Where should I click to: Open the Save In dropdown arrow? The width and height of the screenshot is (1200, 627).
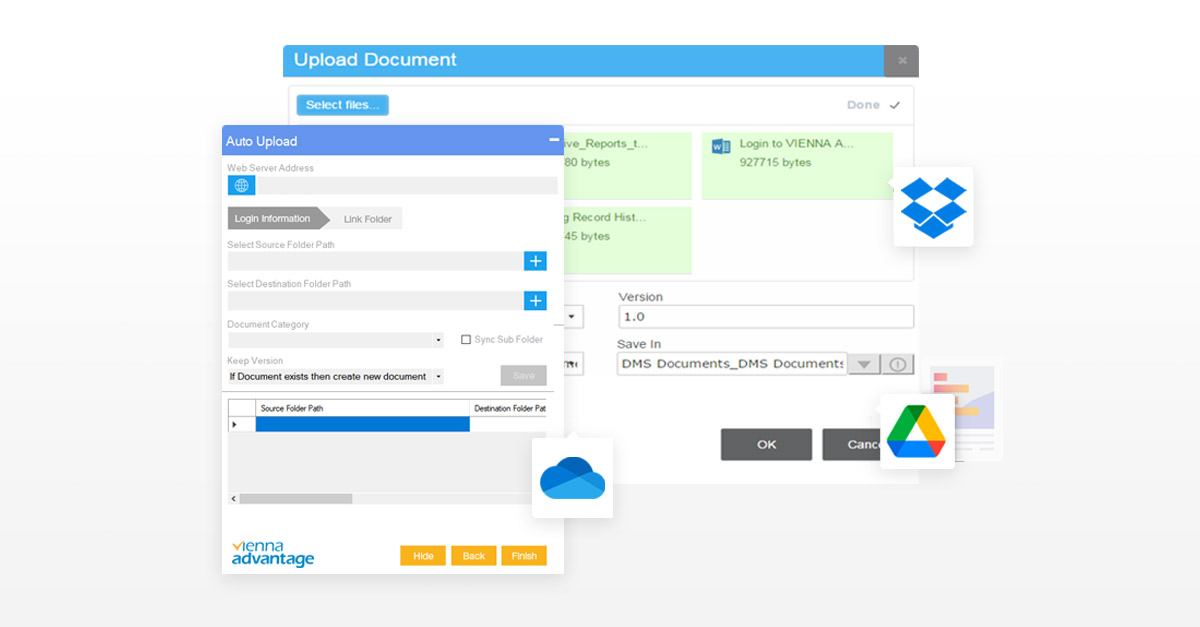[864, 364]
